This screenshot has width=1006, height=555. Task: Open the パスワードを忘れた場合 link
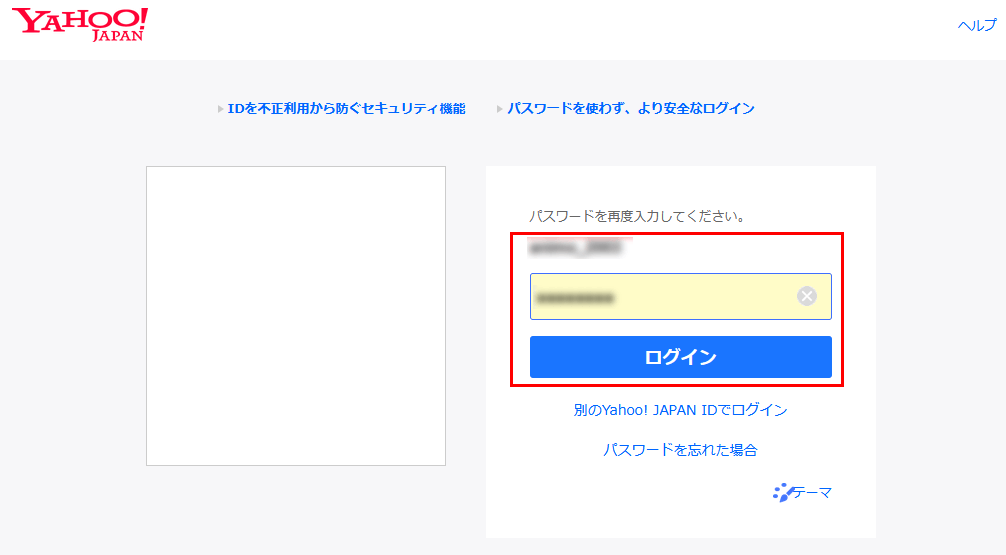680,450
